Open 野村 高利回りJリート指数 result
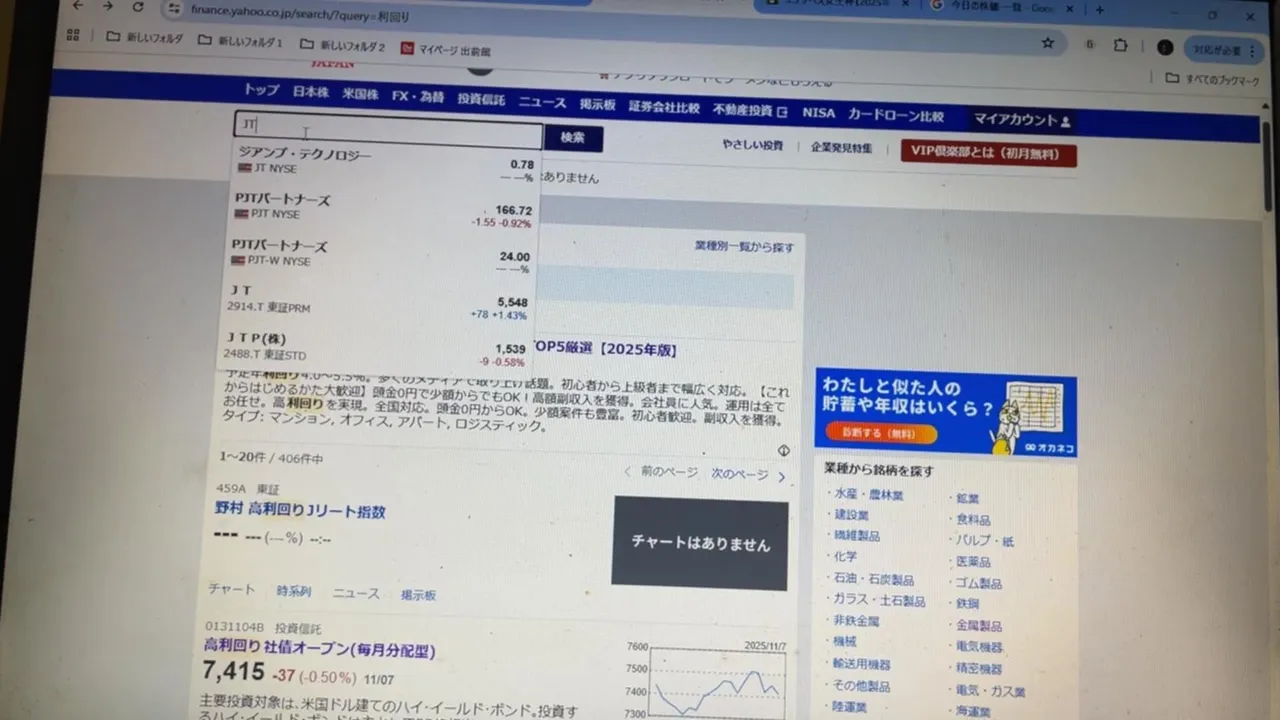The width and height of the screenshot is (1280, 720). [x=300, y=510]
